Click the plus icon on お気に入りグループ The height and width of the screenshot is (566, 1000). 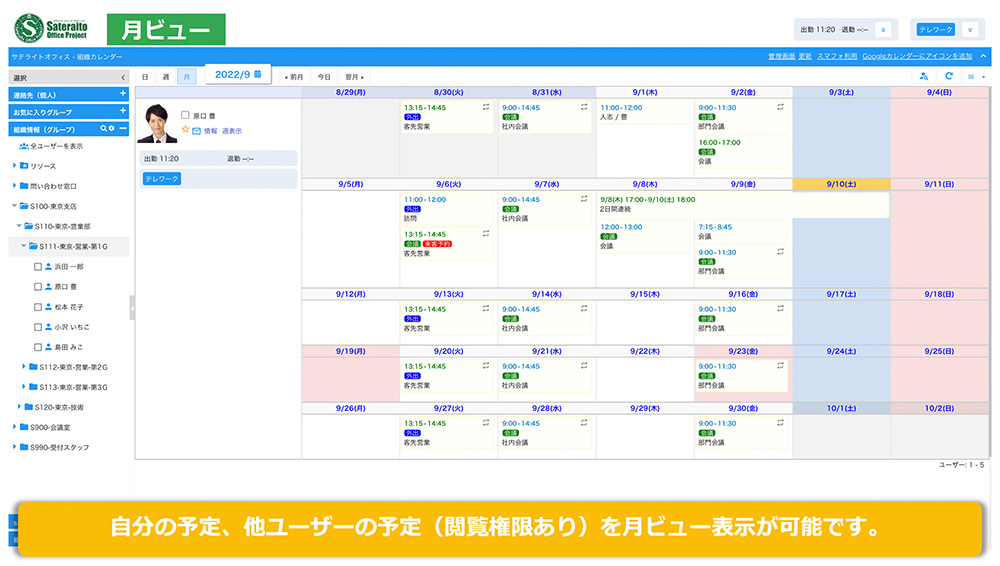click(123, 112)
